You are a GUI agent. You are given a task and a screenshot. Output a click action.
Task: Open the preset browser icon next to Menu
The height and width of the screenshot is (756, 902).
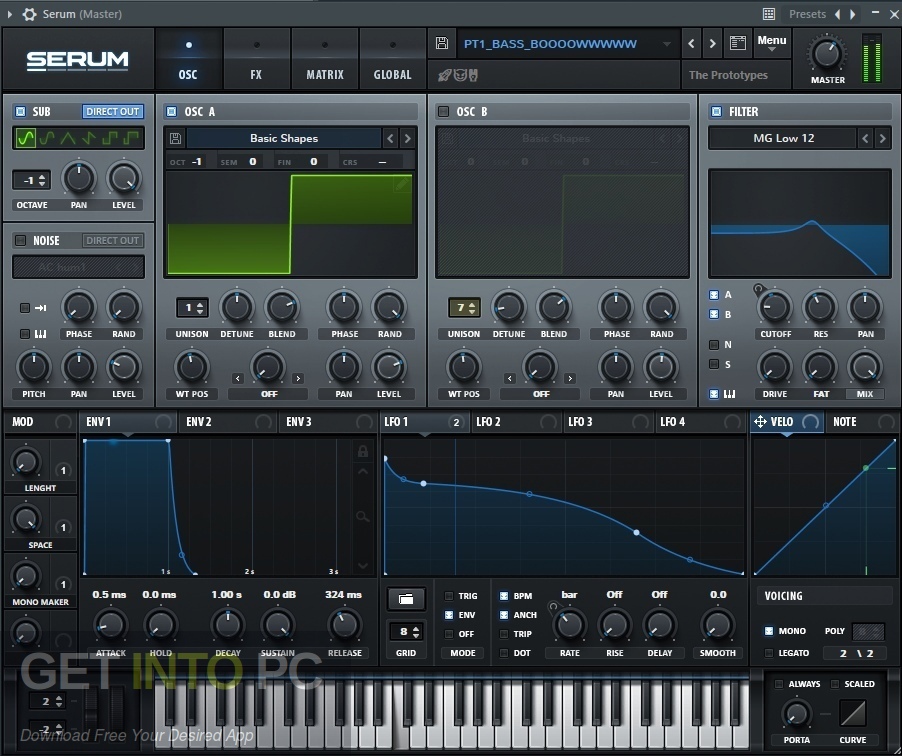click(x=737, y=43)
